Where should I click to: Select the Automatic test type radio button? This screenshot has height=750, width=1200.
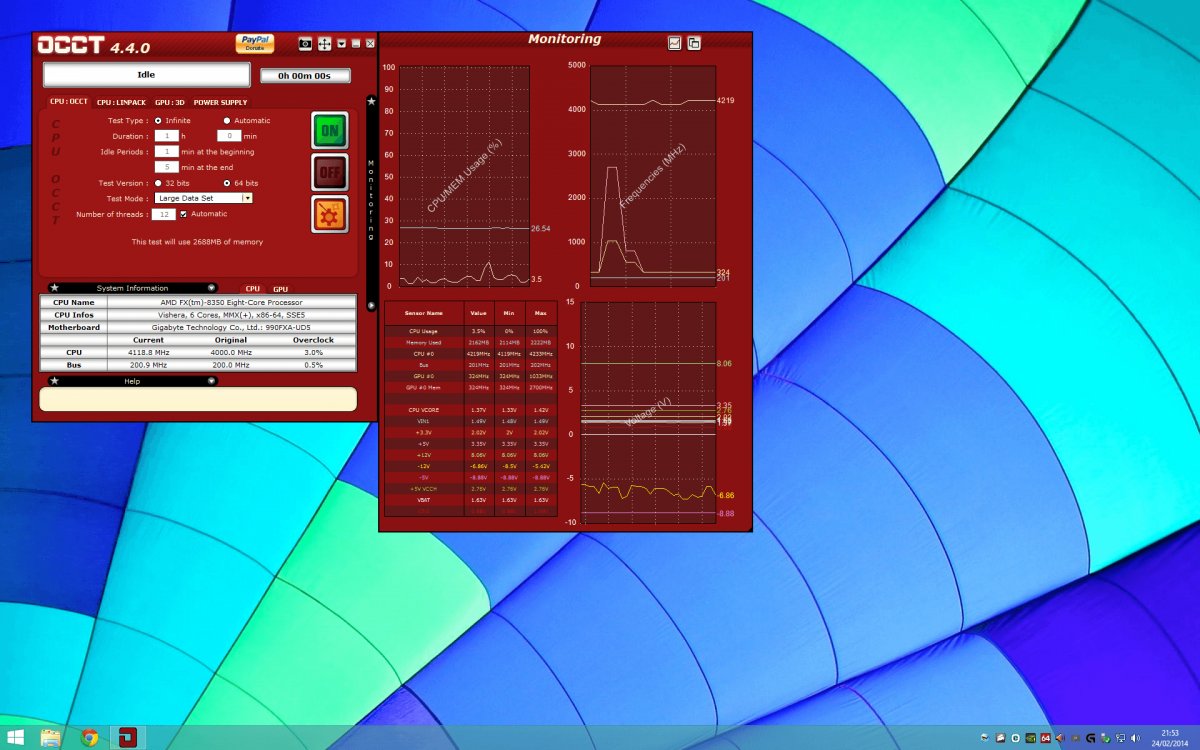pos(227,121)
